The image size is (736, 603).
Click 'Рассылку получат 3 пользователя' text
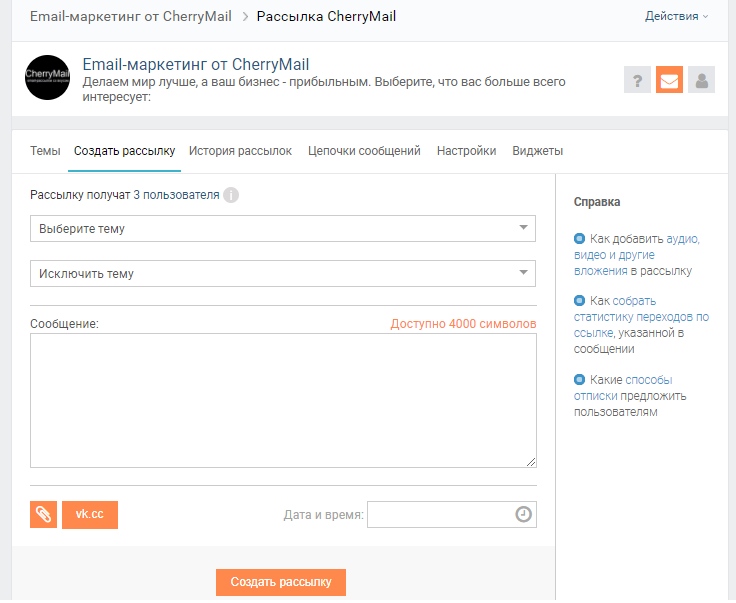(124, 195)
